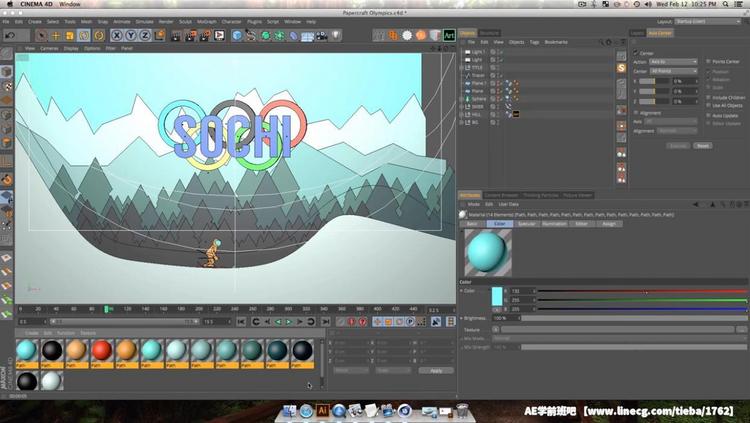Expand the BG null object
This screenshot has width=750, height=423.
point(462,122)
